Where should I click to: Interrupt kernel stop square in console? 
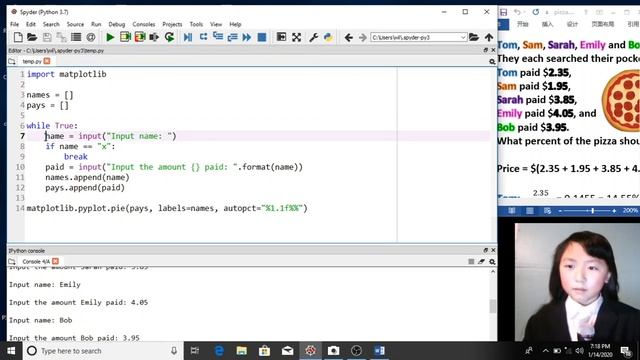(471, 262)
